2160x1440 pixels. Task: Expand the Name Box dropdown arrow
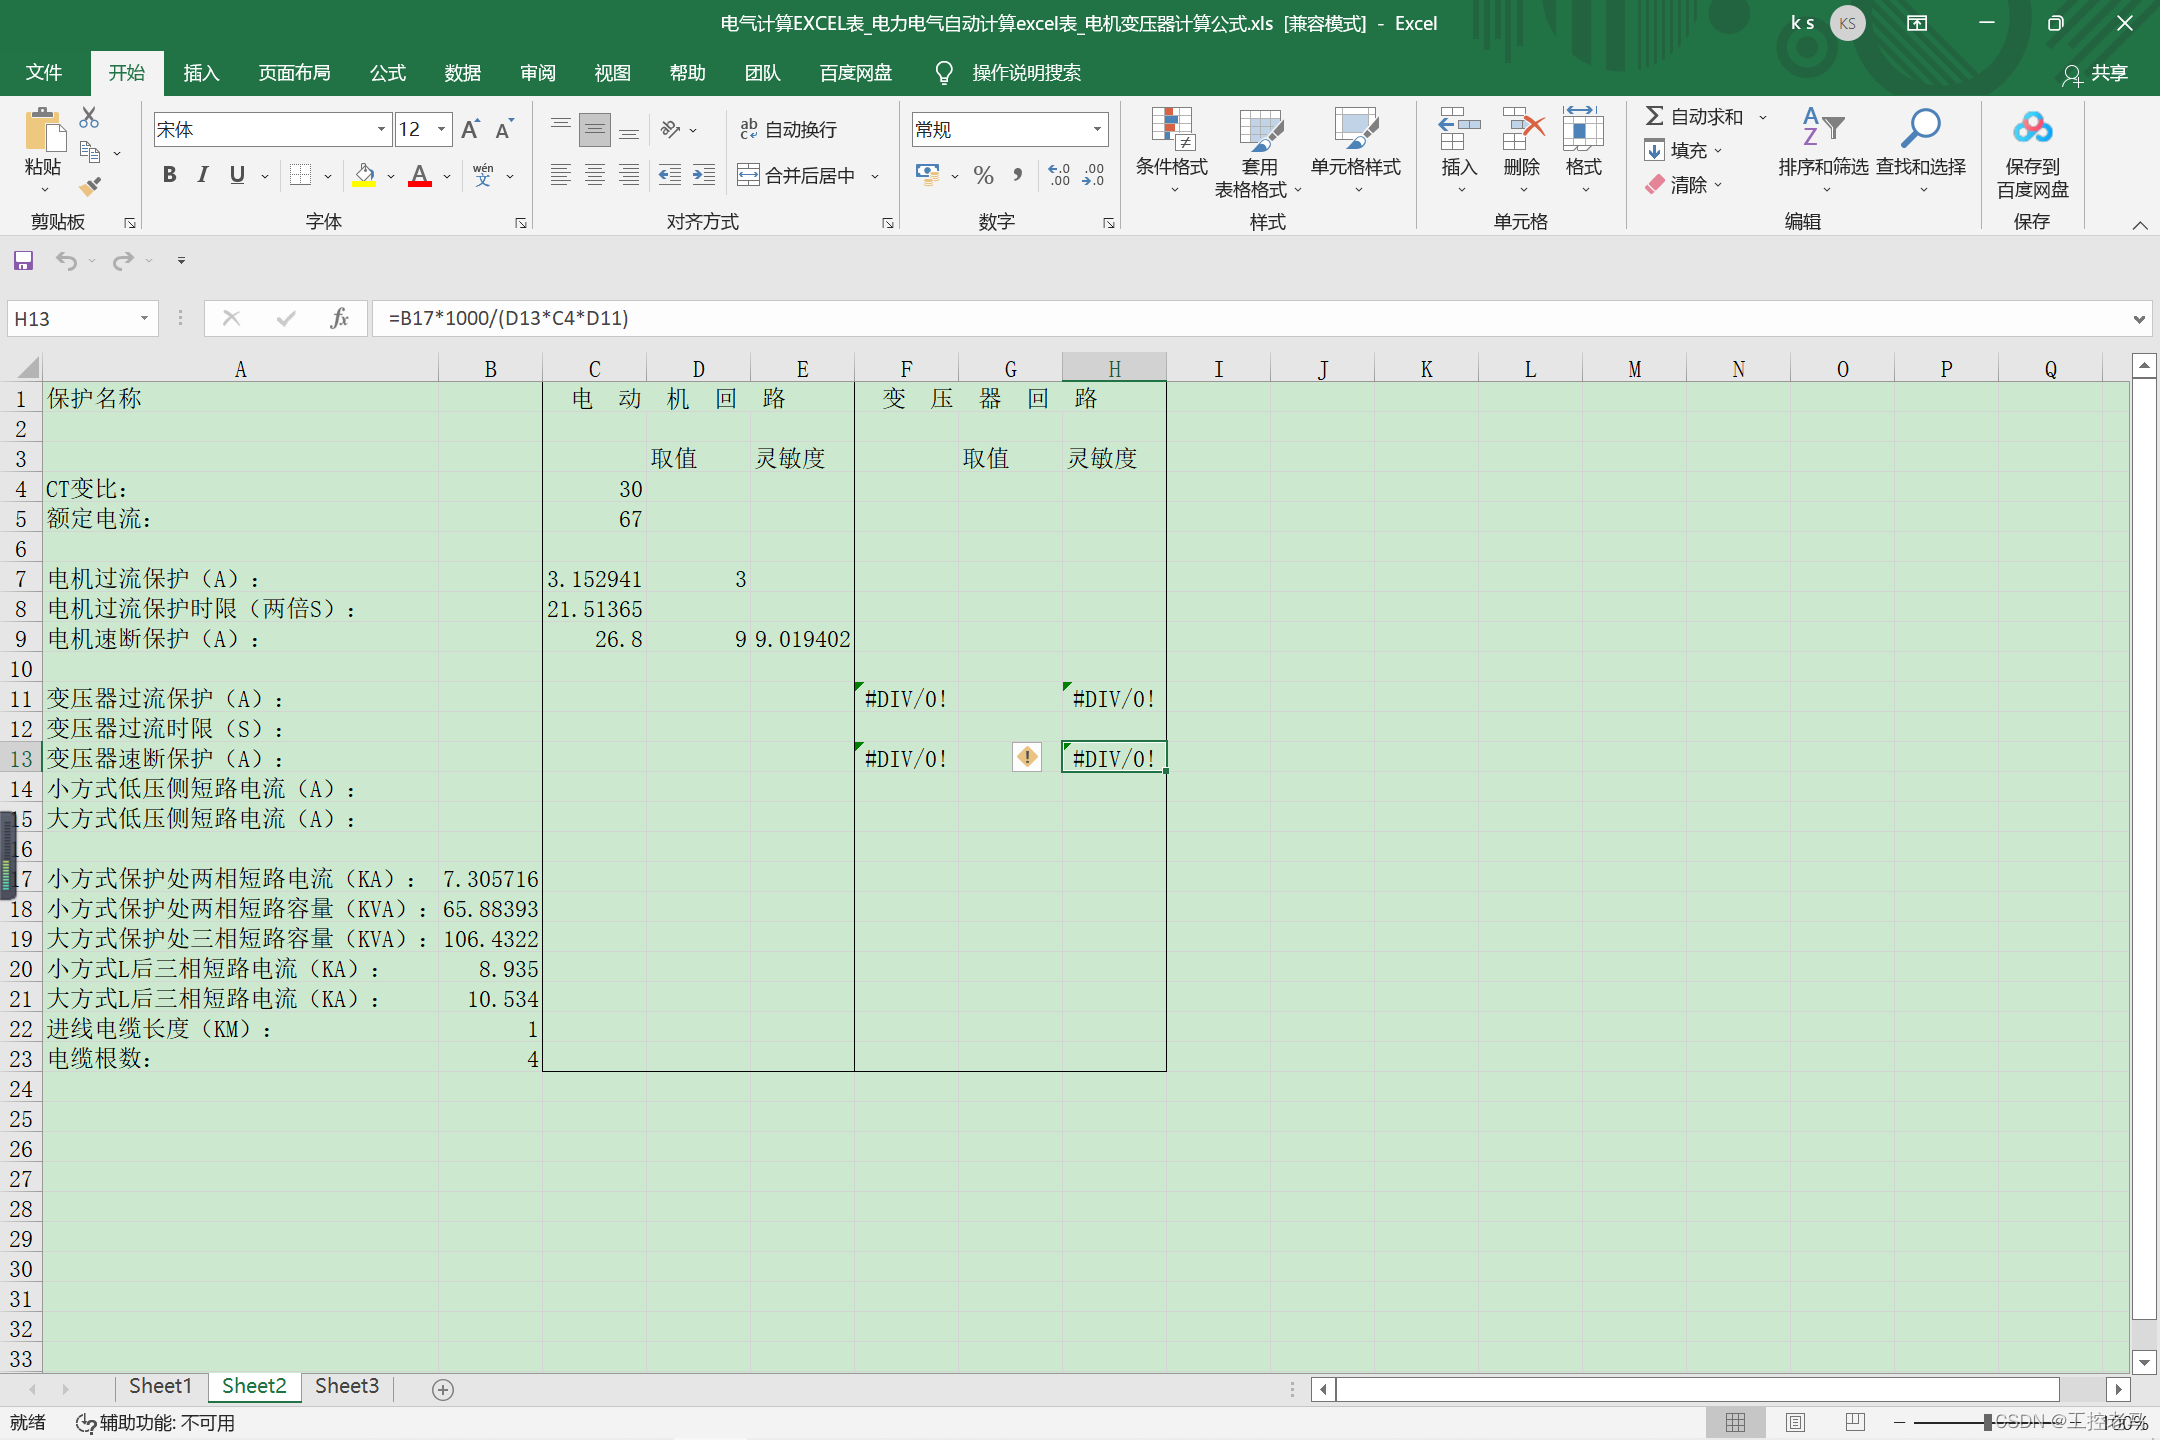(x=144, y=318)
